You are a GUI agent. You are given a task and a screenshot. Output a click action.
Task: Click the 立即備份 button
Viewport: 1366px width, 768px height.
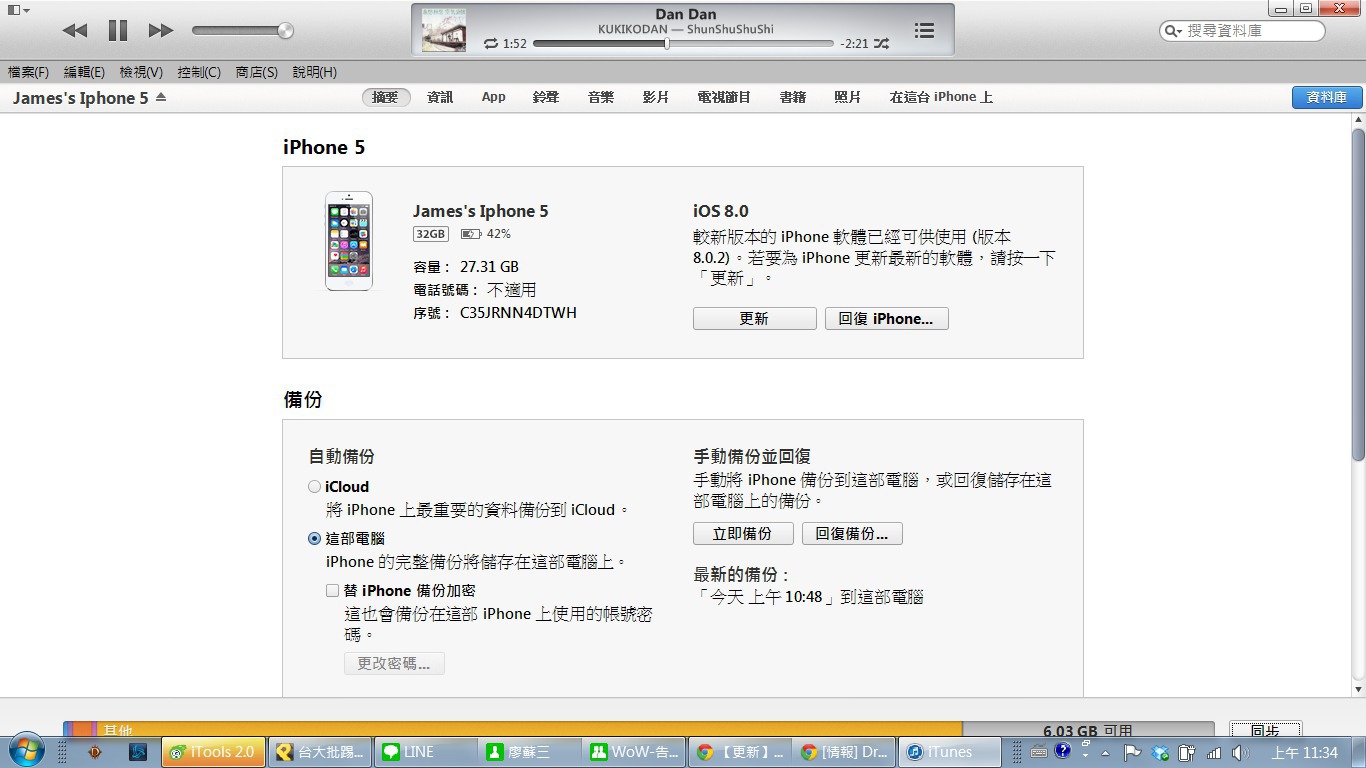pyautogui.click(x=743, y=533)
